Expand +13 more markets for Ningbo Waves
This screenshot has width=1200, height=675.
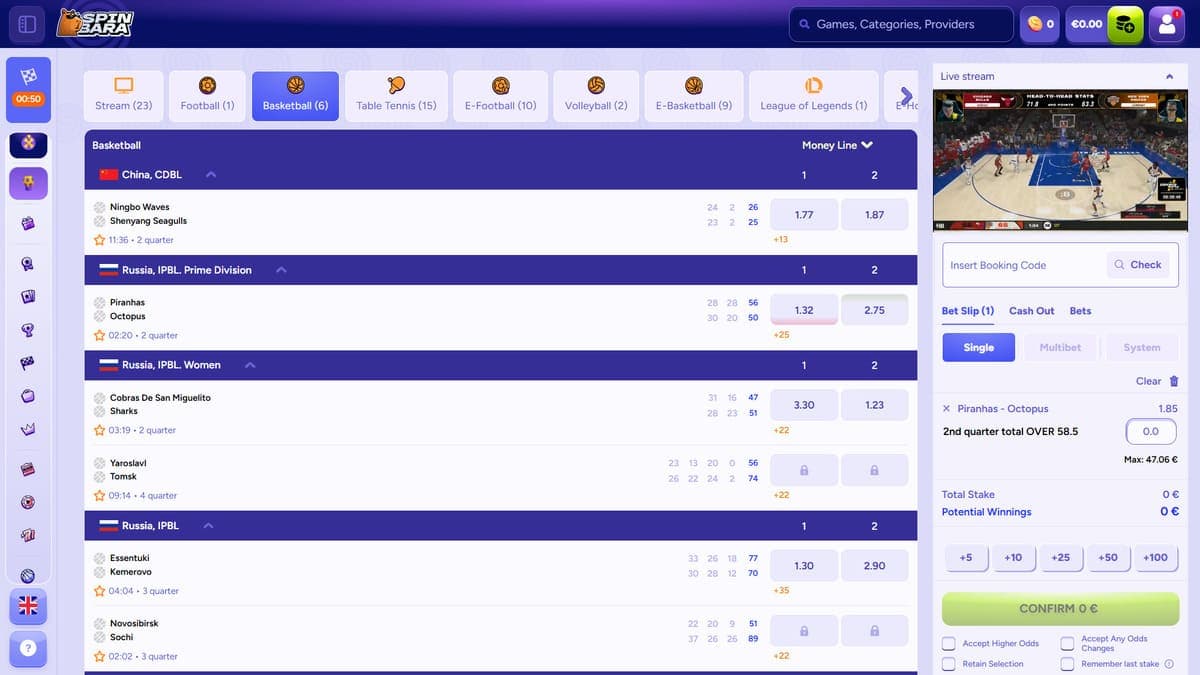pyautogui.click(x=781, y=239)
